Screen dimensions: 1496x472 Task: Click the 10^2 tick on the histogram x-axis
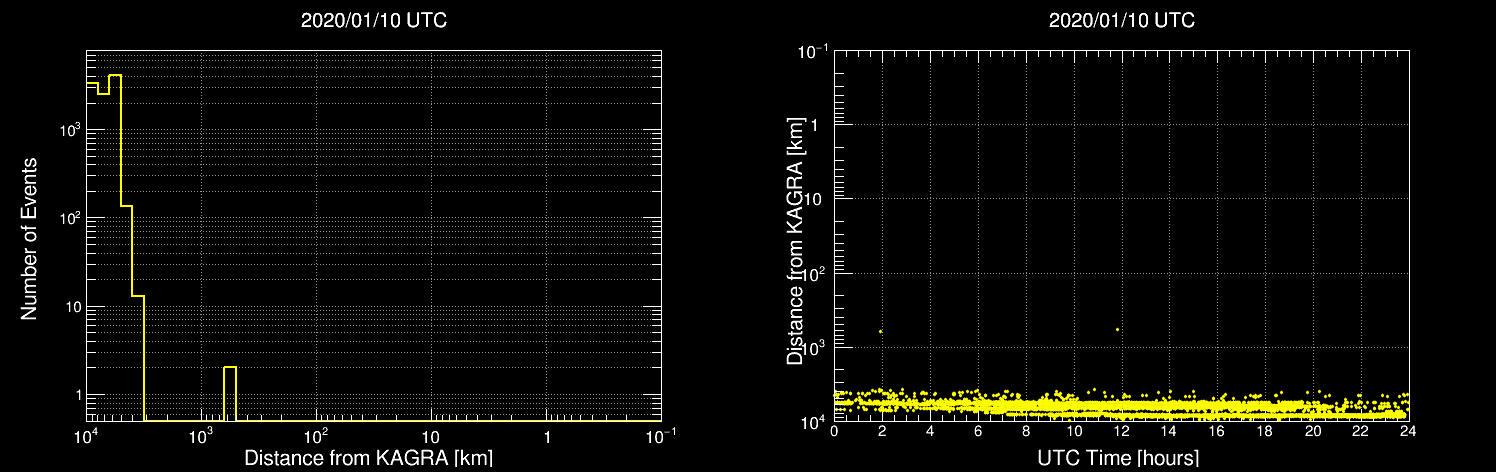[x=317, y=437]
